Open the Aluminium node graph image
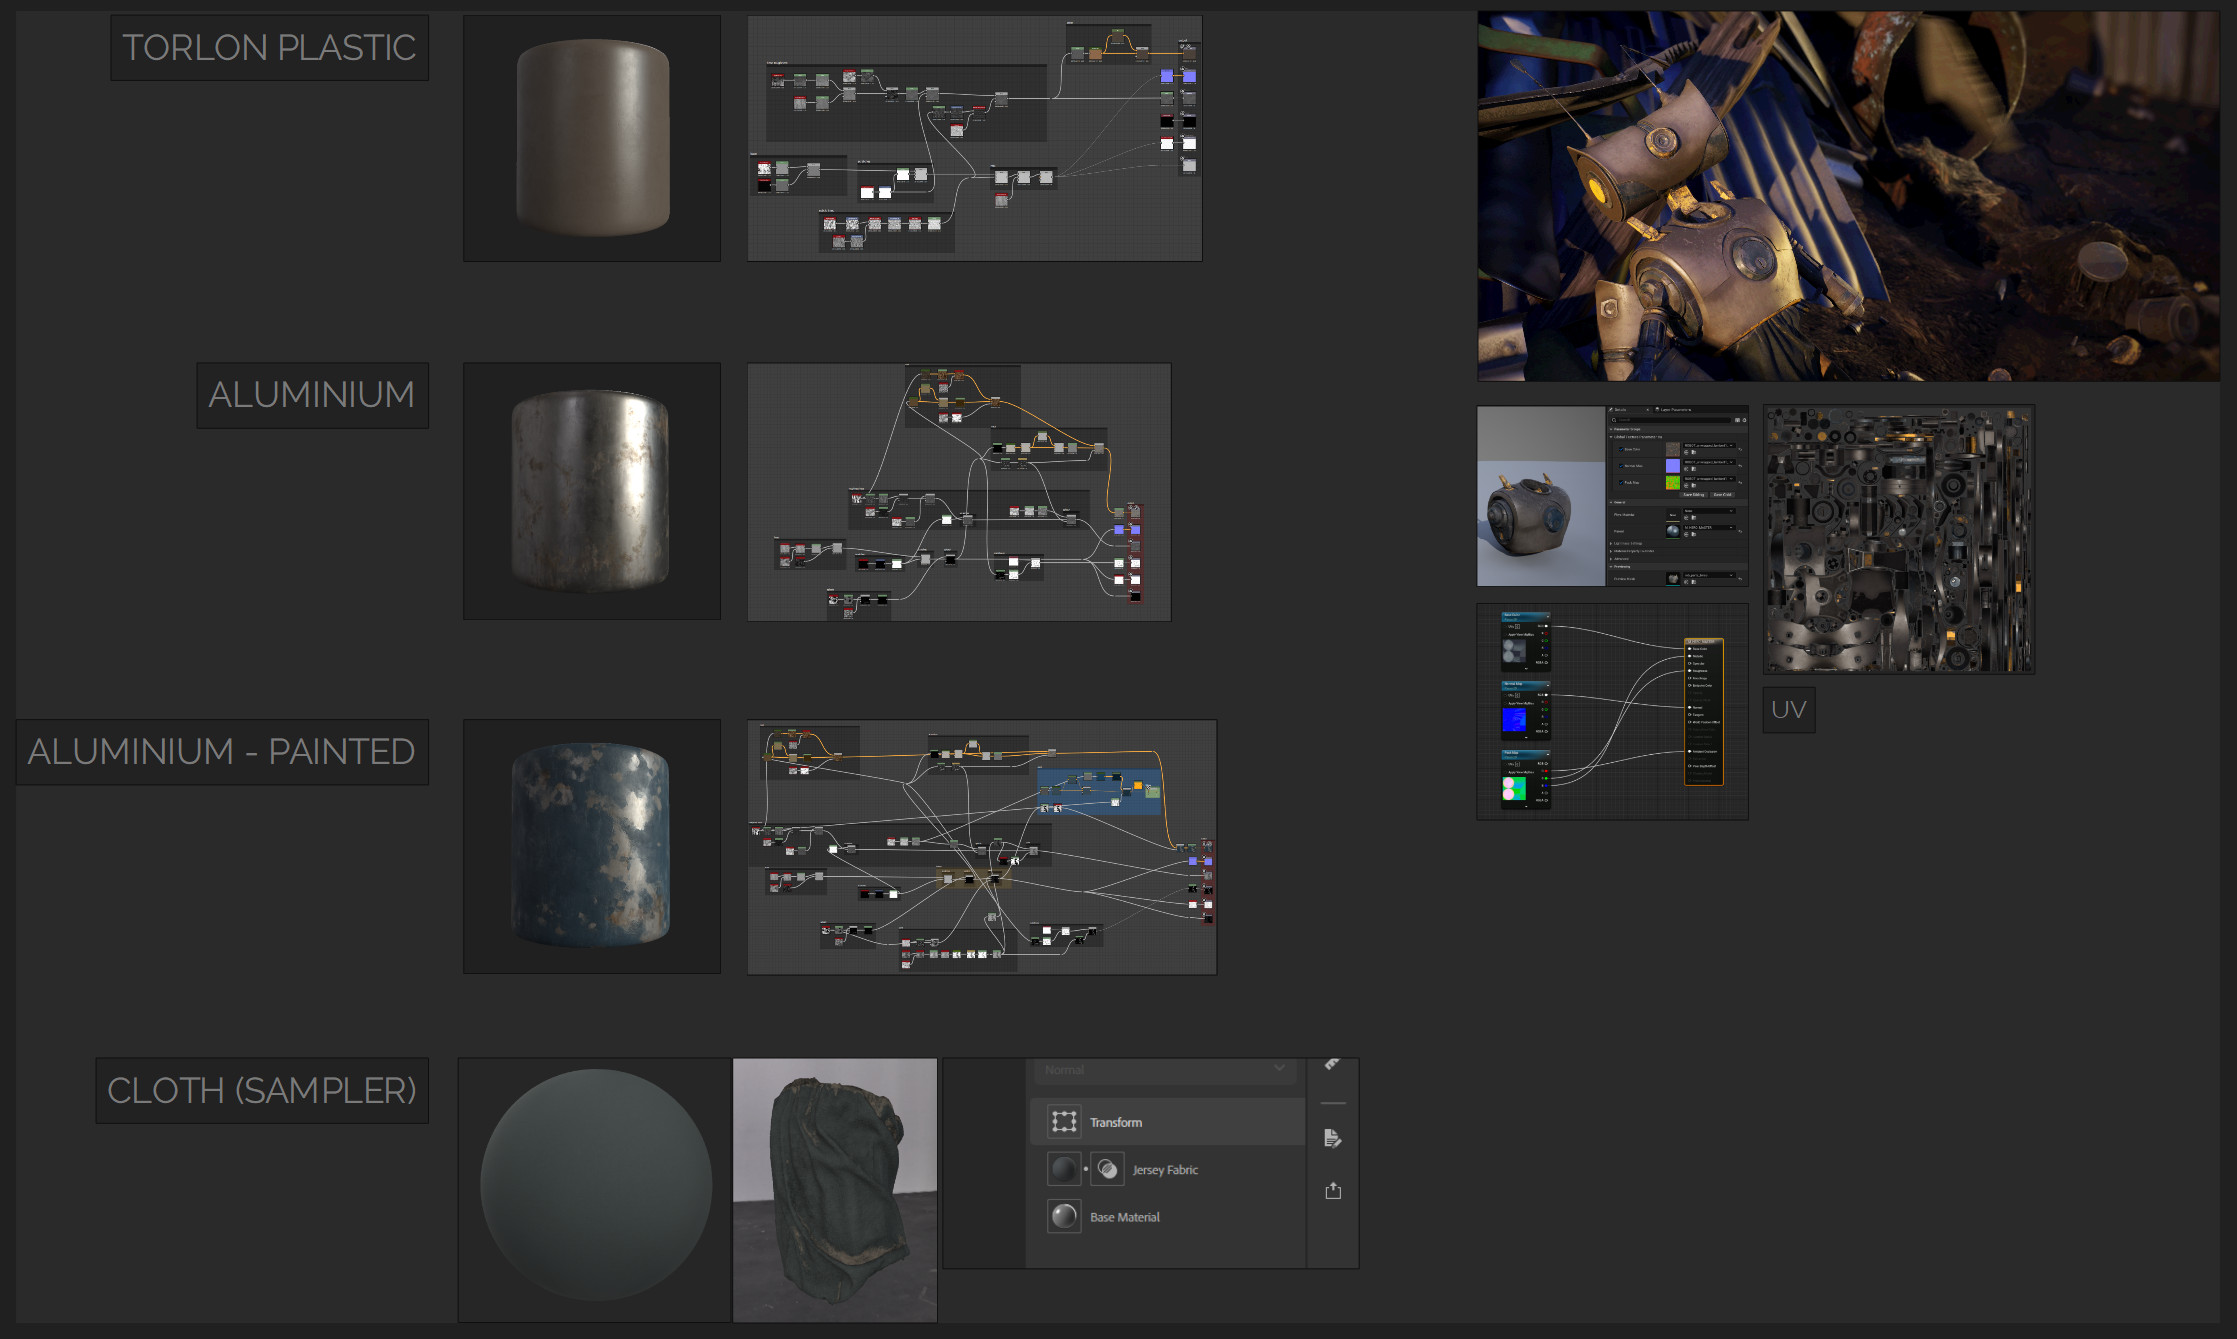The width and height of the screenshot is (2237, 1339). pos(959,492)
